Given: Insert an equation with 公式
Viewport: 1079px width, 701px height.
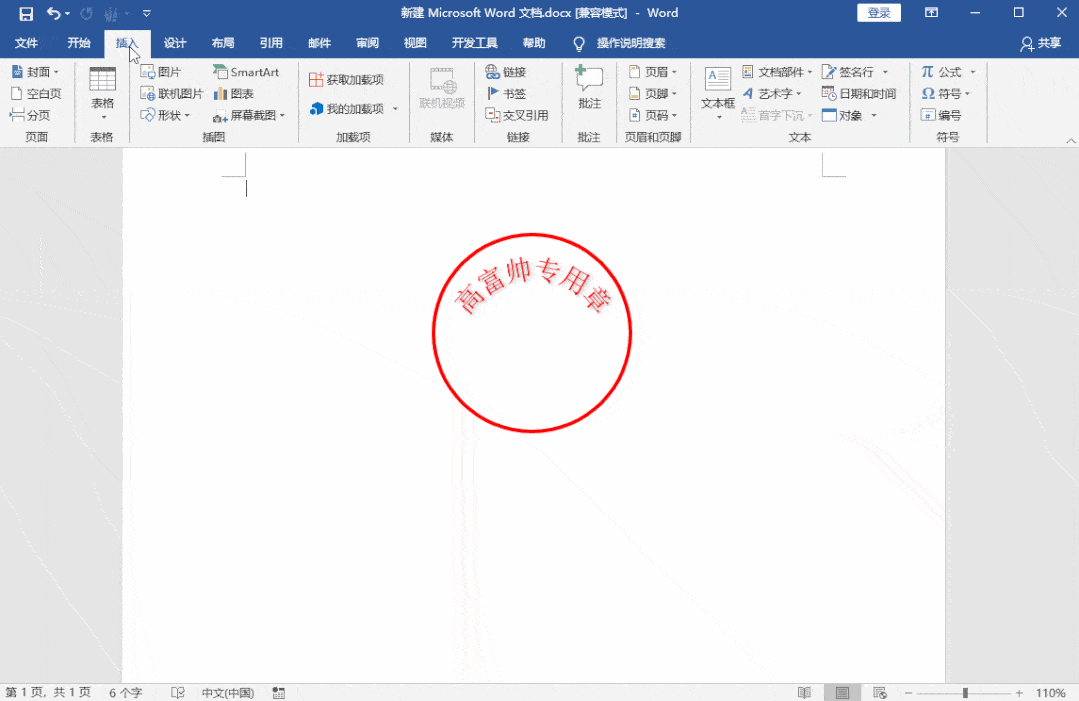Looking at the screenshot, I should pos(948,72).
